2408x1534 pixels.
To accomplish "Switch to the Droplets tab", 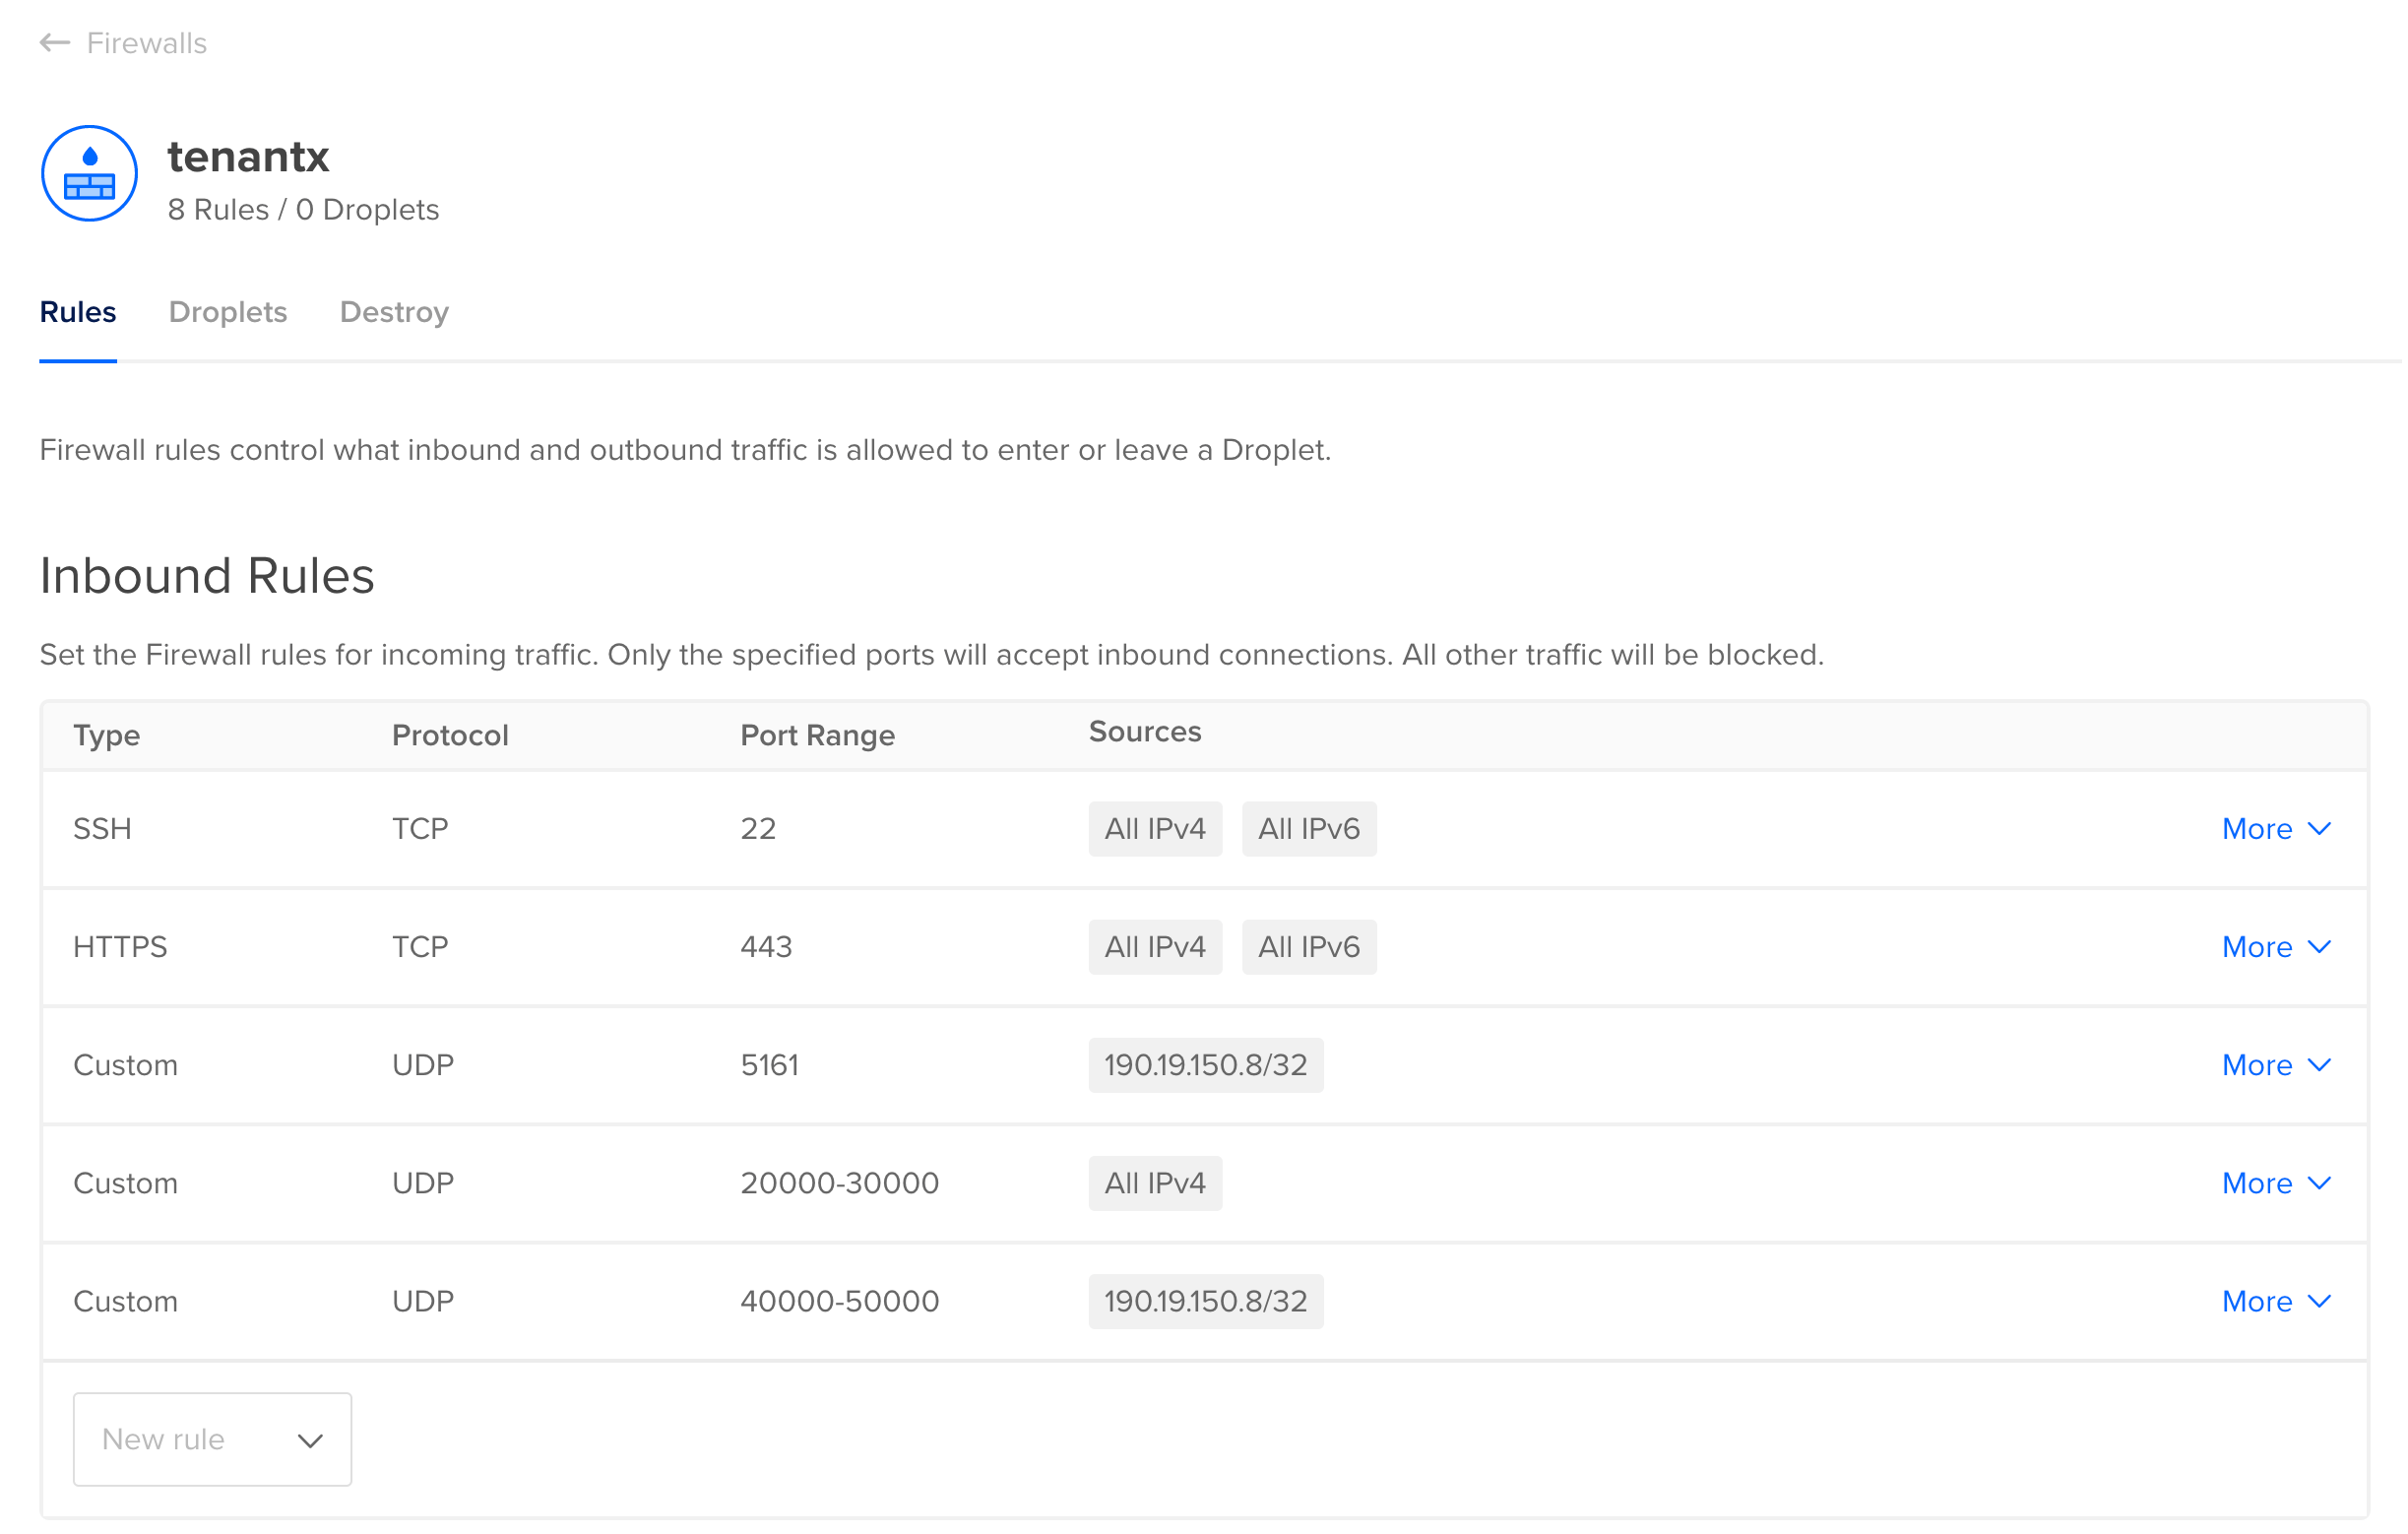I will click(228, 312).
